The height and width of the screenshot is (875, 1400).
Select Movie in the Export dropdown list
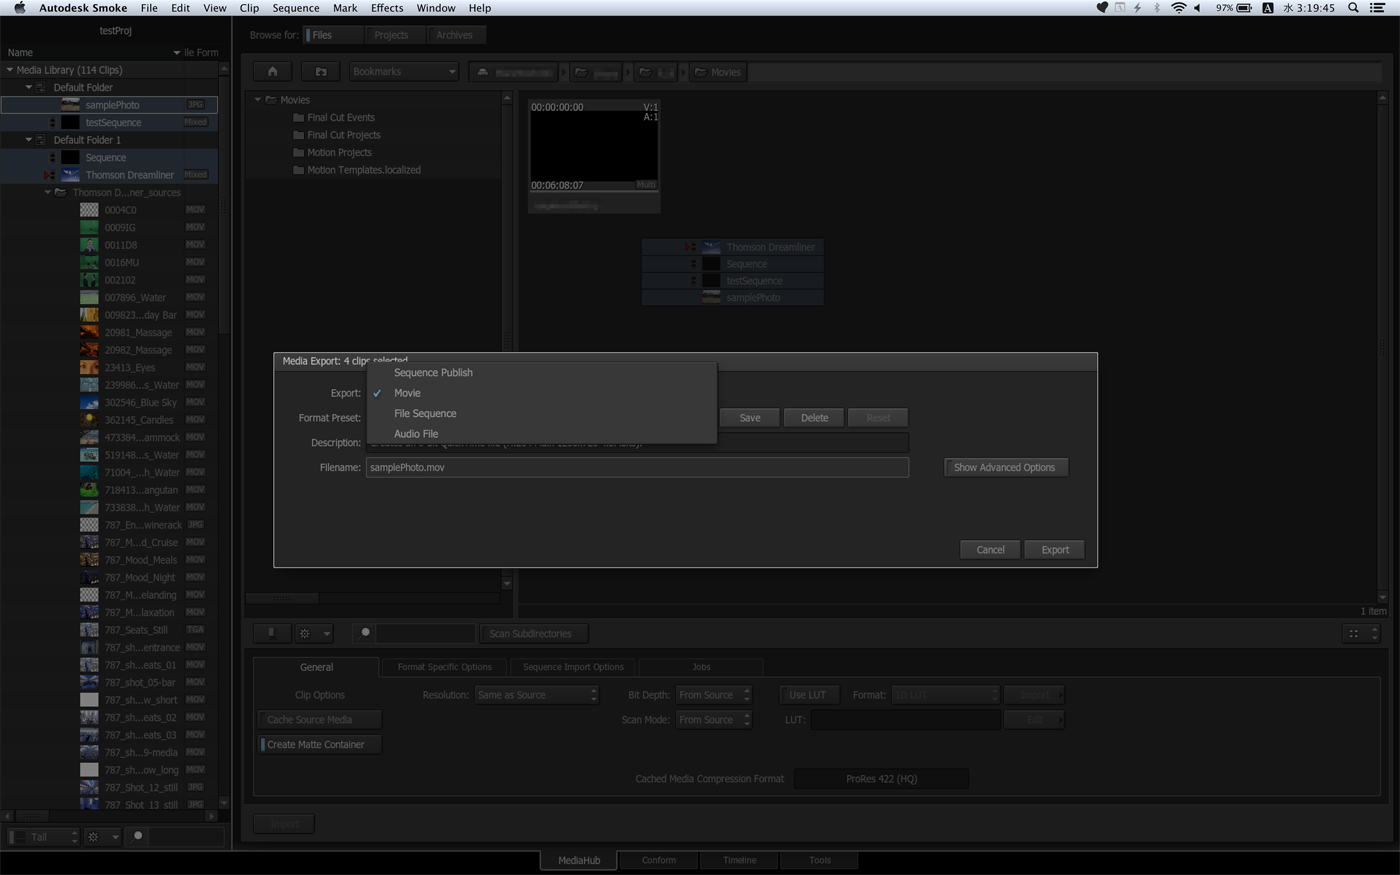pos(407,392)
